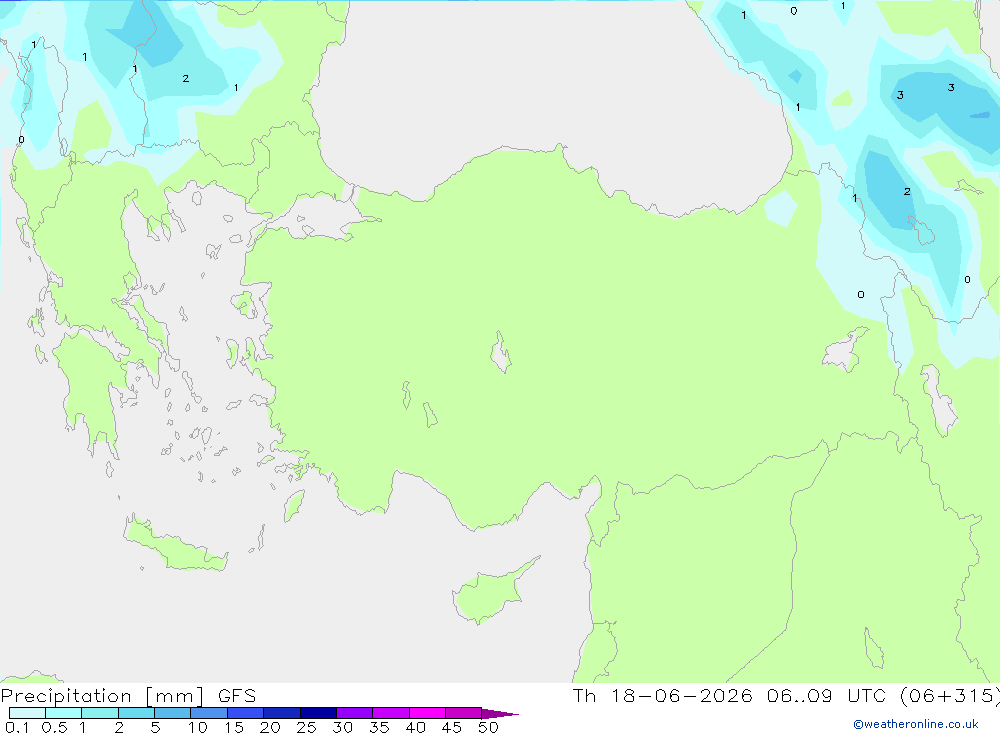This screenshot has width=1000, height=733.
Task: Click the '(06+315)' forecast offset text
Action: coord(950,696)
